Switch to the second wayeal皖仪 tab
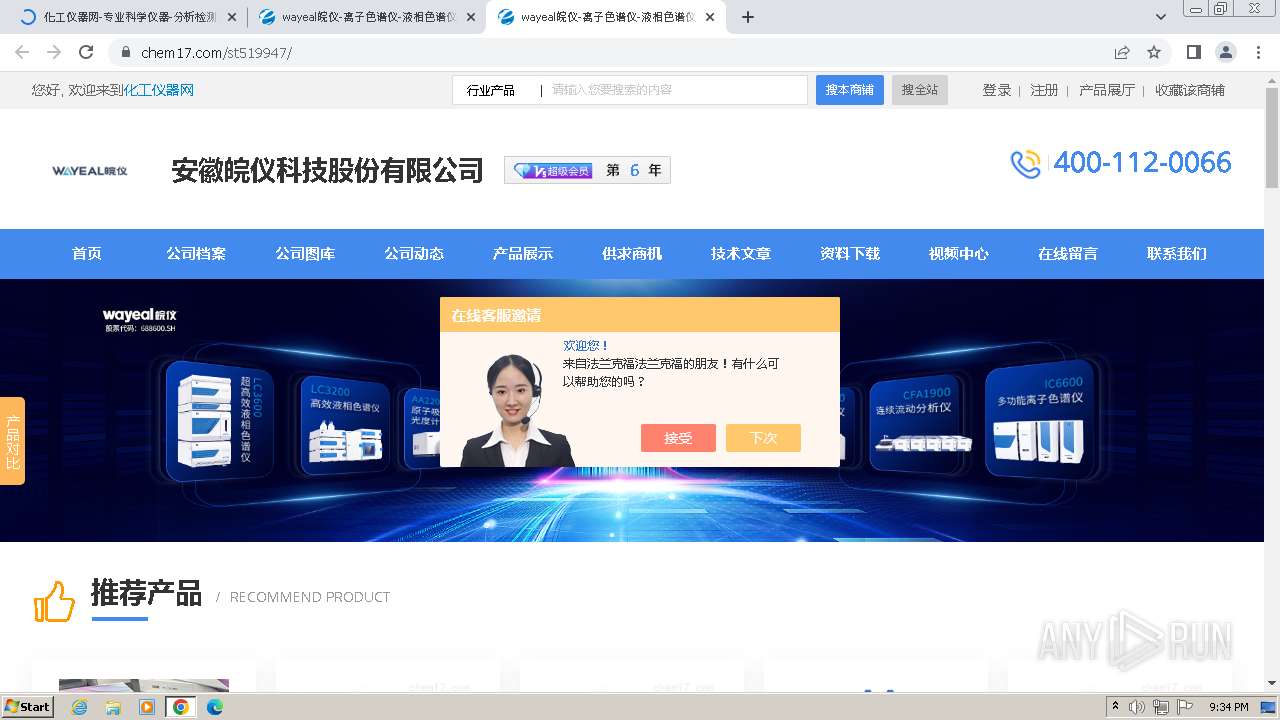The width and height of the screenshot is (1280, 720). point(367,17)
